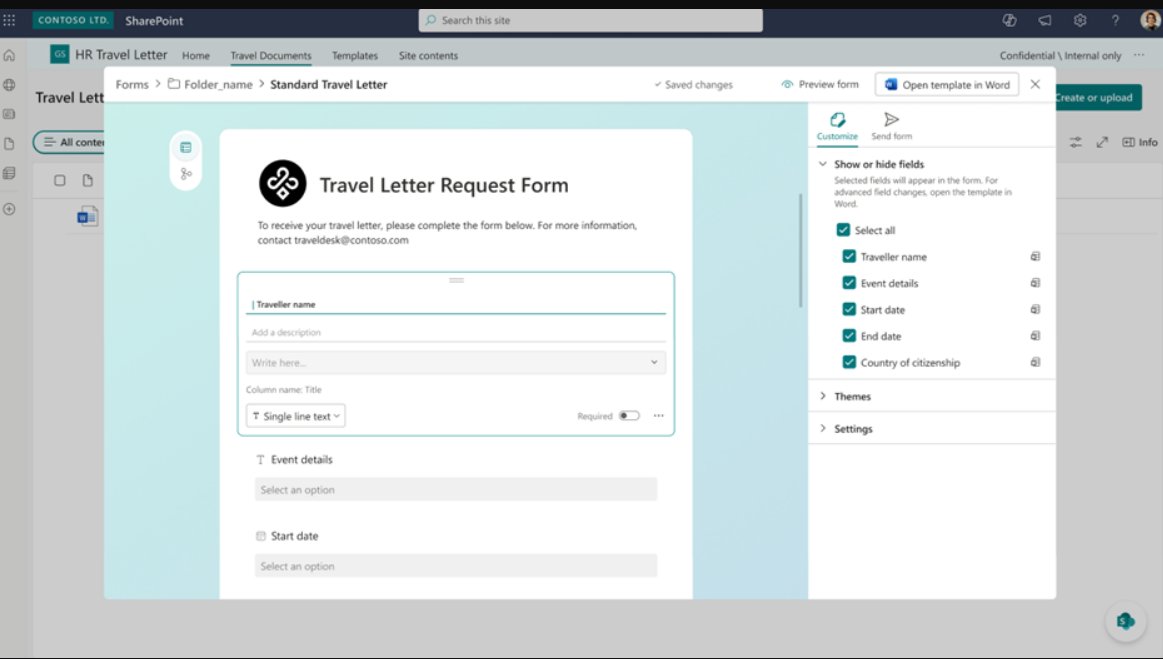1163x659 pixels.
Task: Click the announcements megaphone icon in the header
Action: pos(1043,20)
